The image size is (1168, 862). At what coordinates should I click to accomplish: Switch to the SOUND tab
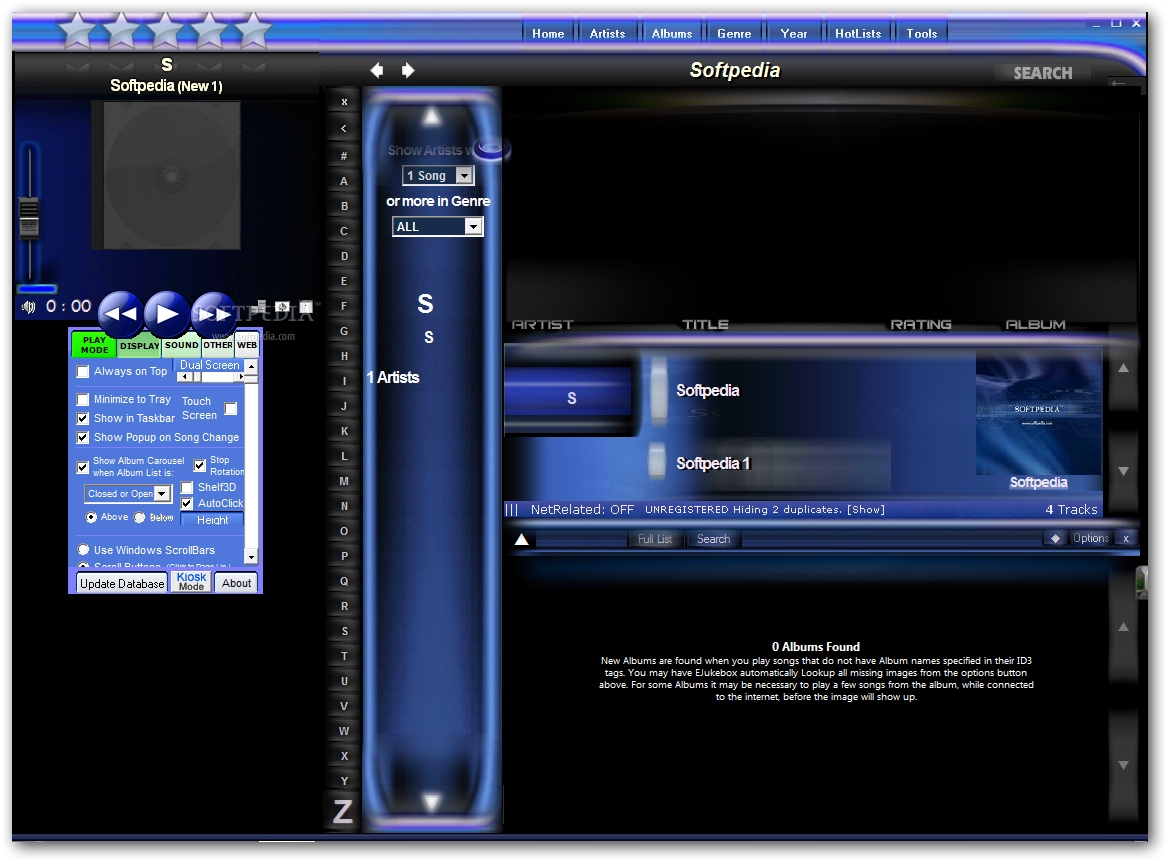tap(182, 345)
